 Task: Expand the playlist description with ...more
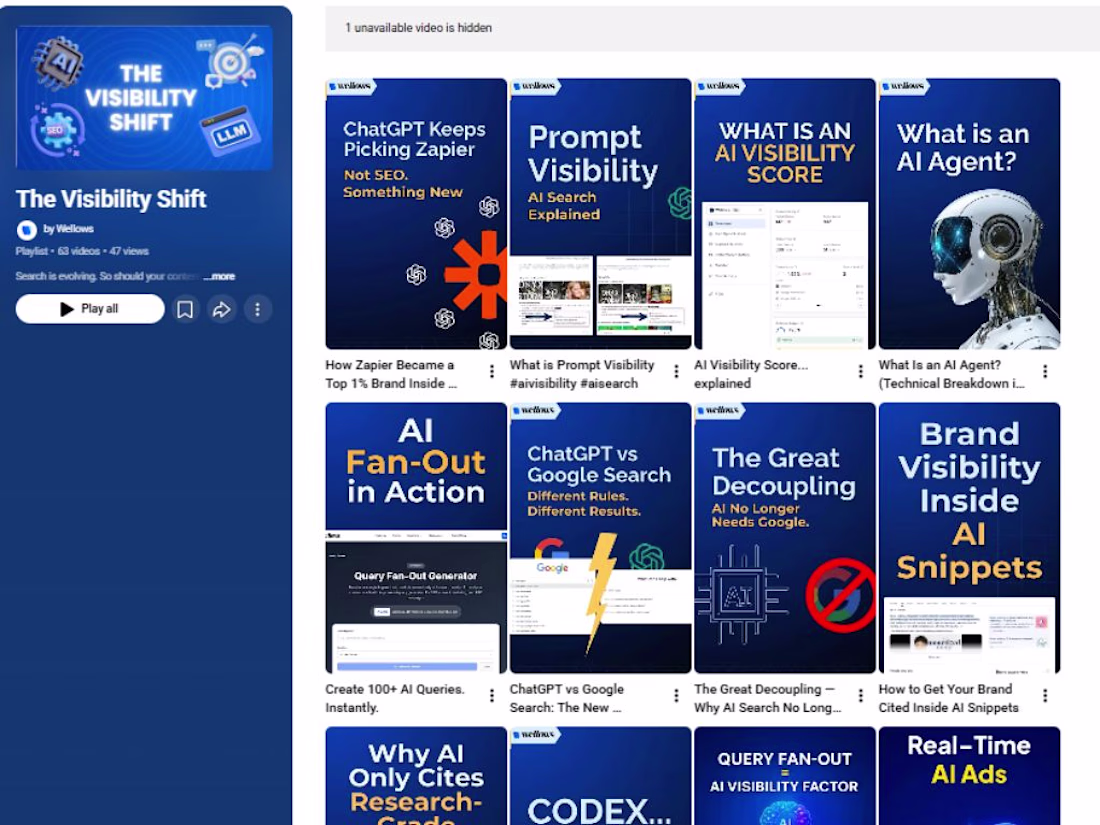220,276
